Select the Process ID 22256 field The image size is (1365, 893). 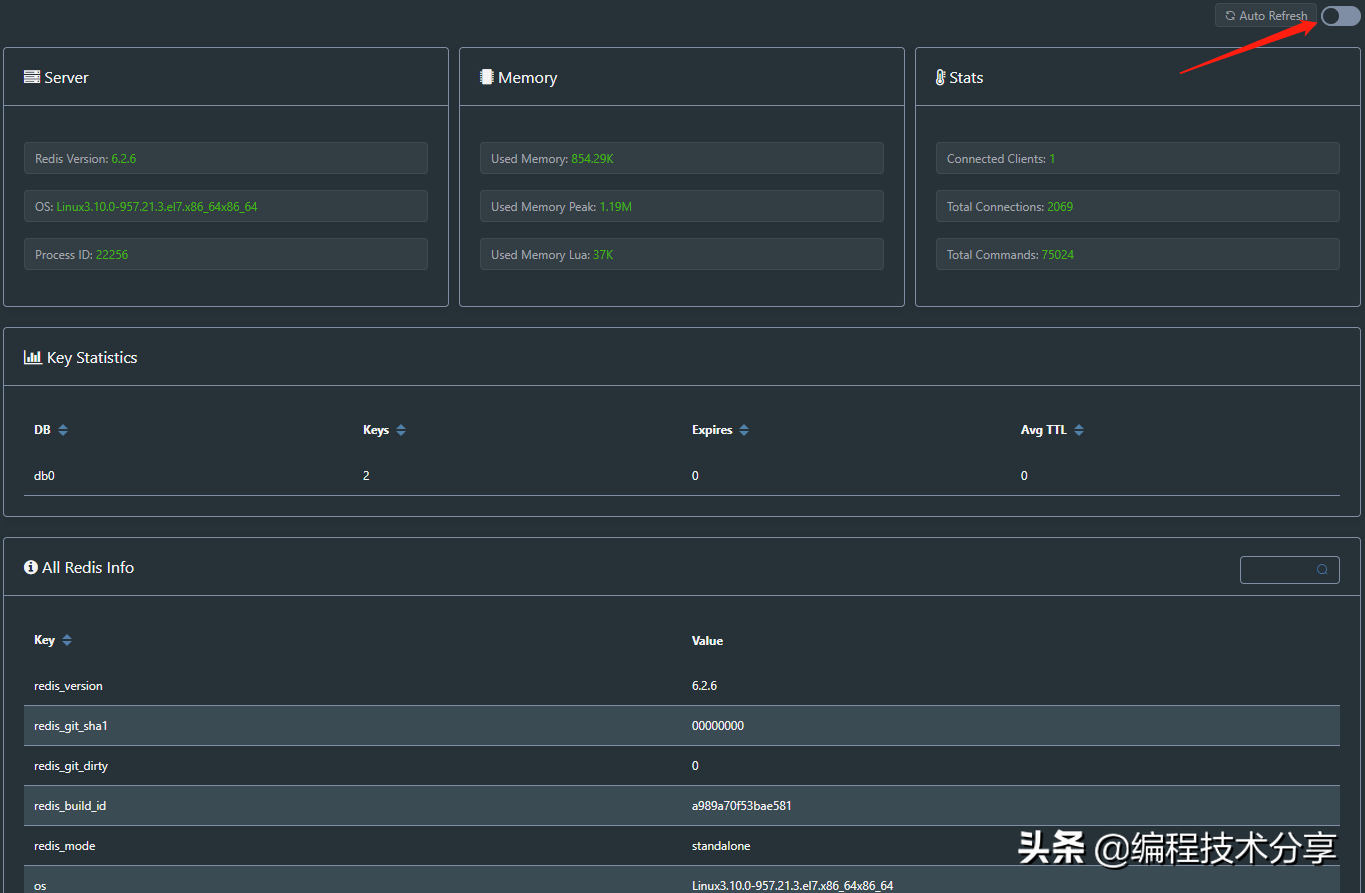(x=226, y=254)
